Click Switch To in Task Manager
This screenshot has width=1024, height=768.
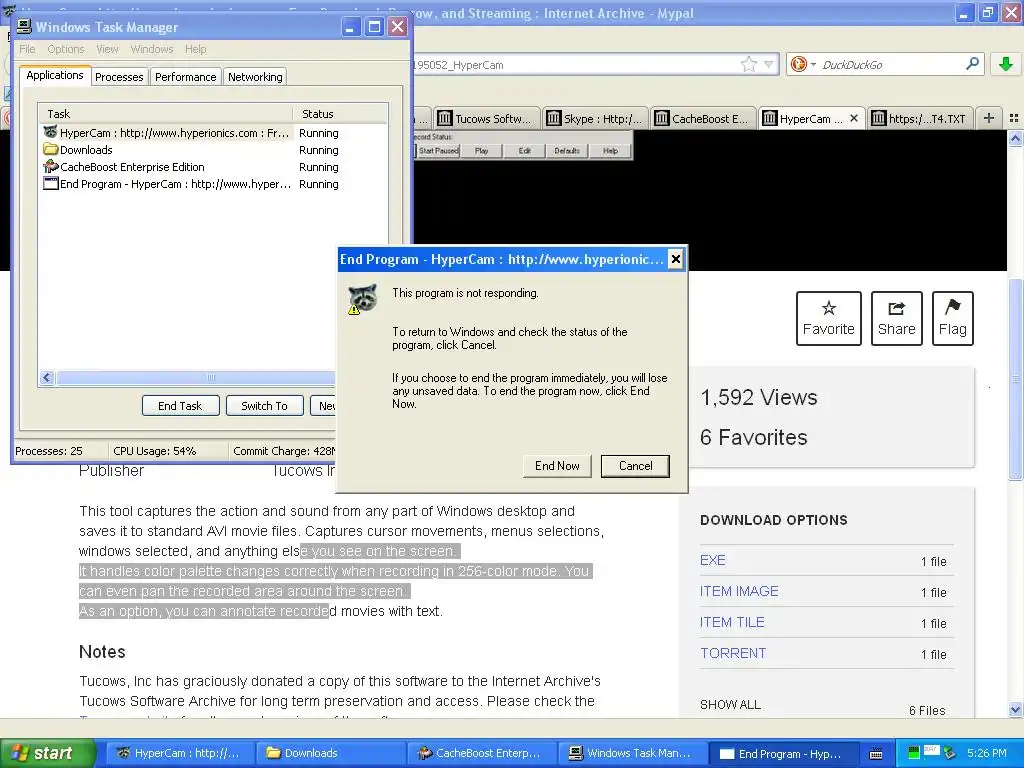[264, 406]
